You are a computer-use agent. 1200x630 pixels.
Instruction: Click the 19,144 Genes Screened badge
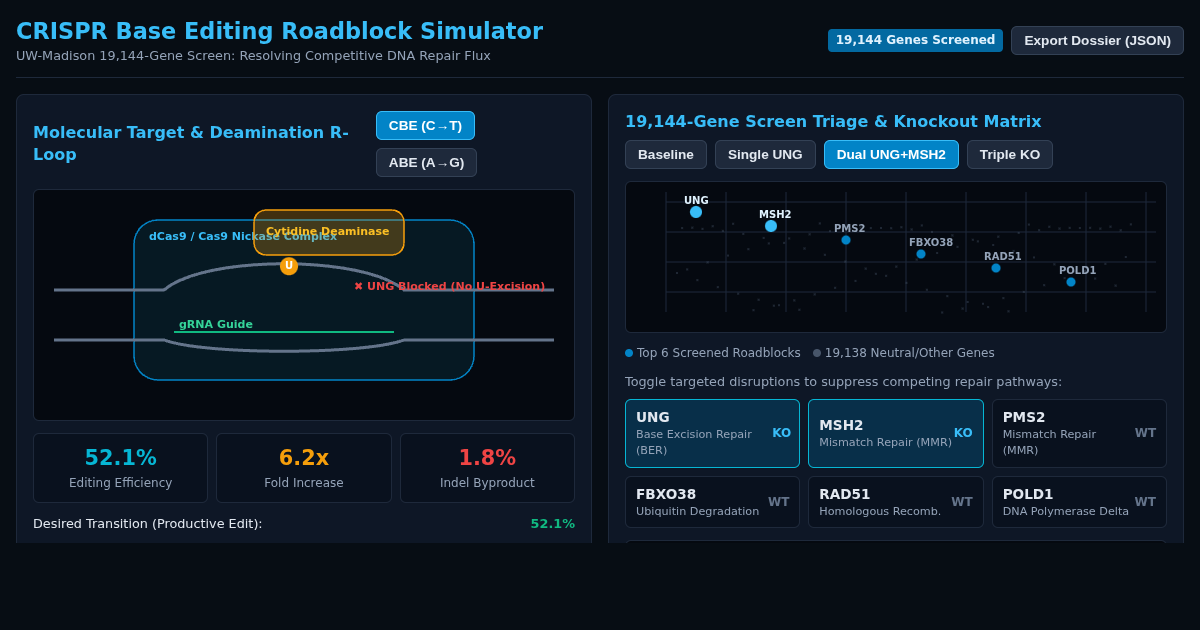click(915, 40)
